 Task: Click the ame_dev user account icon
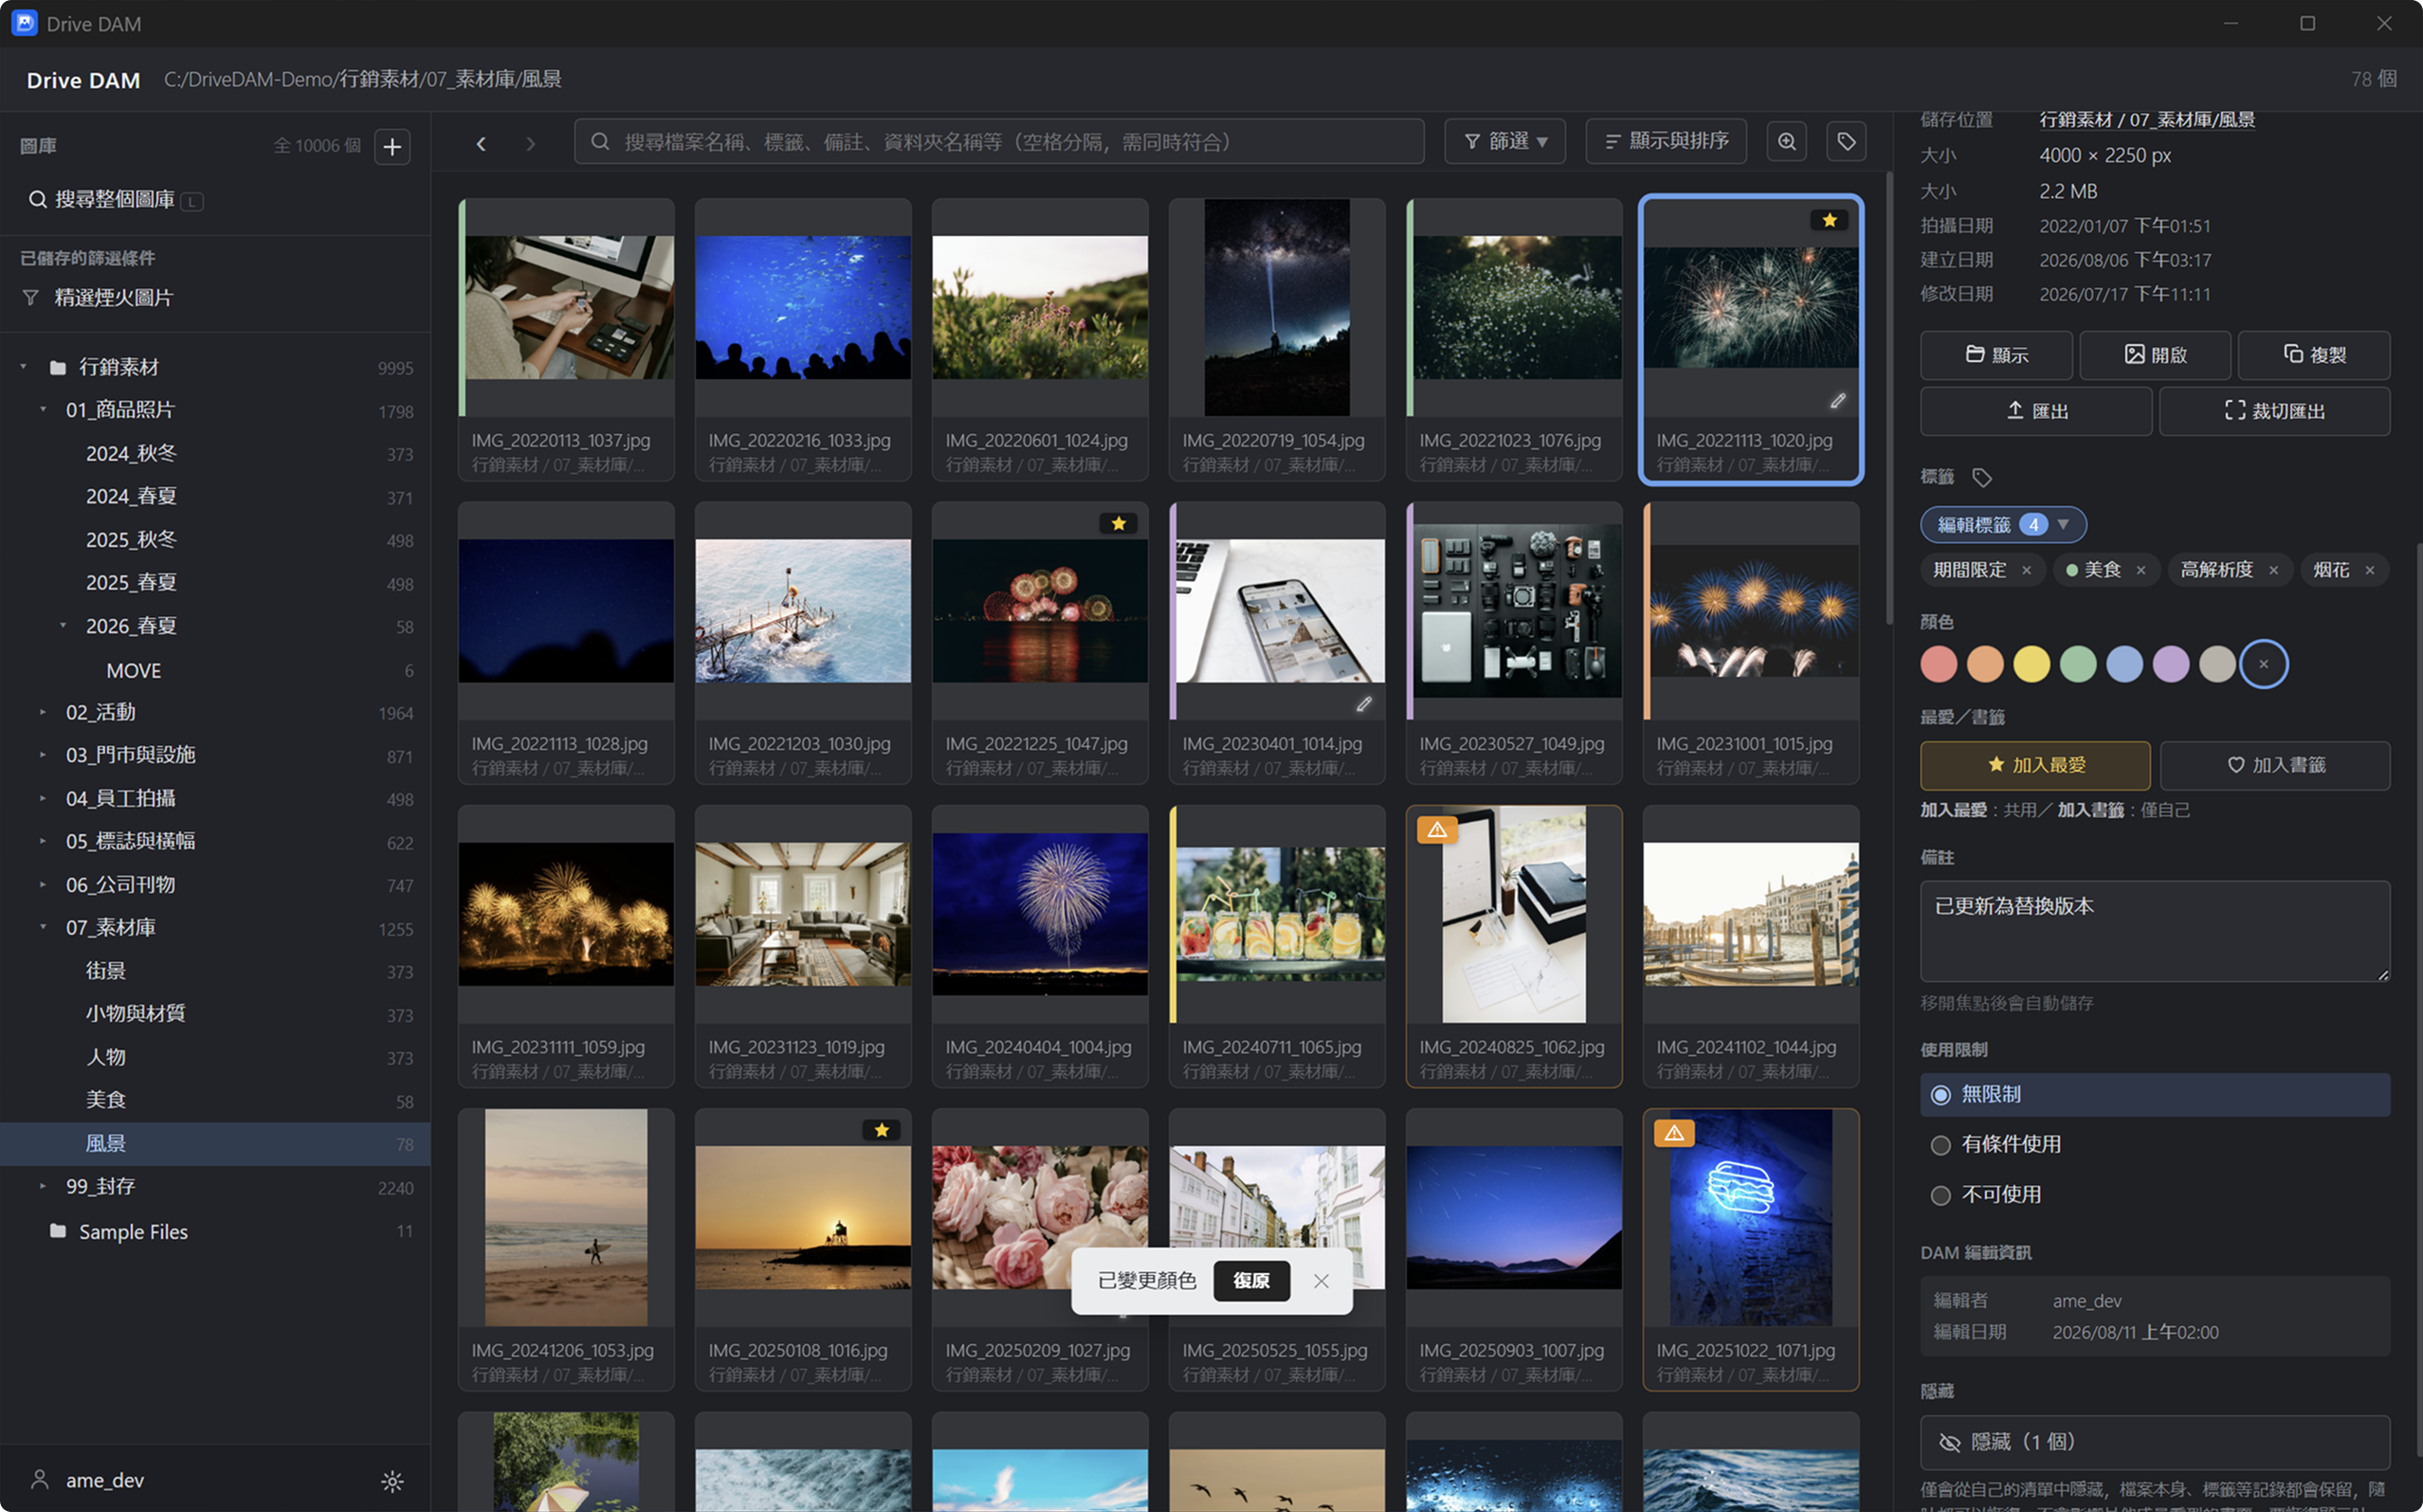(x=40, y=1480)
